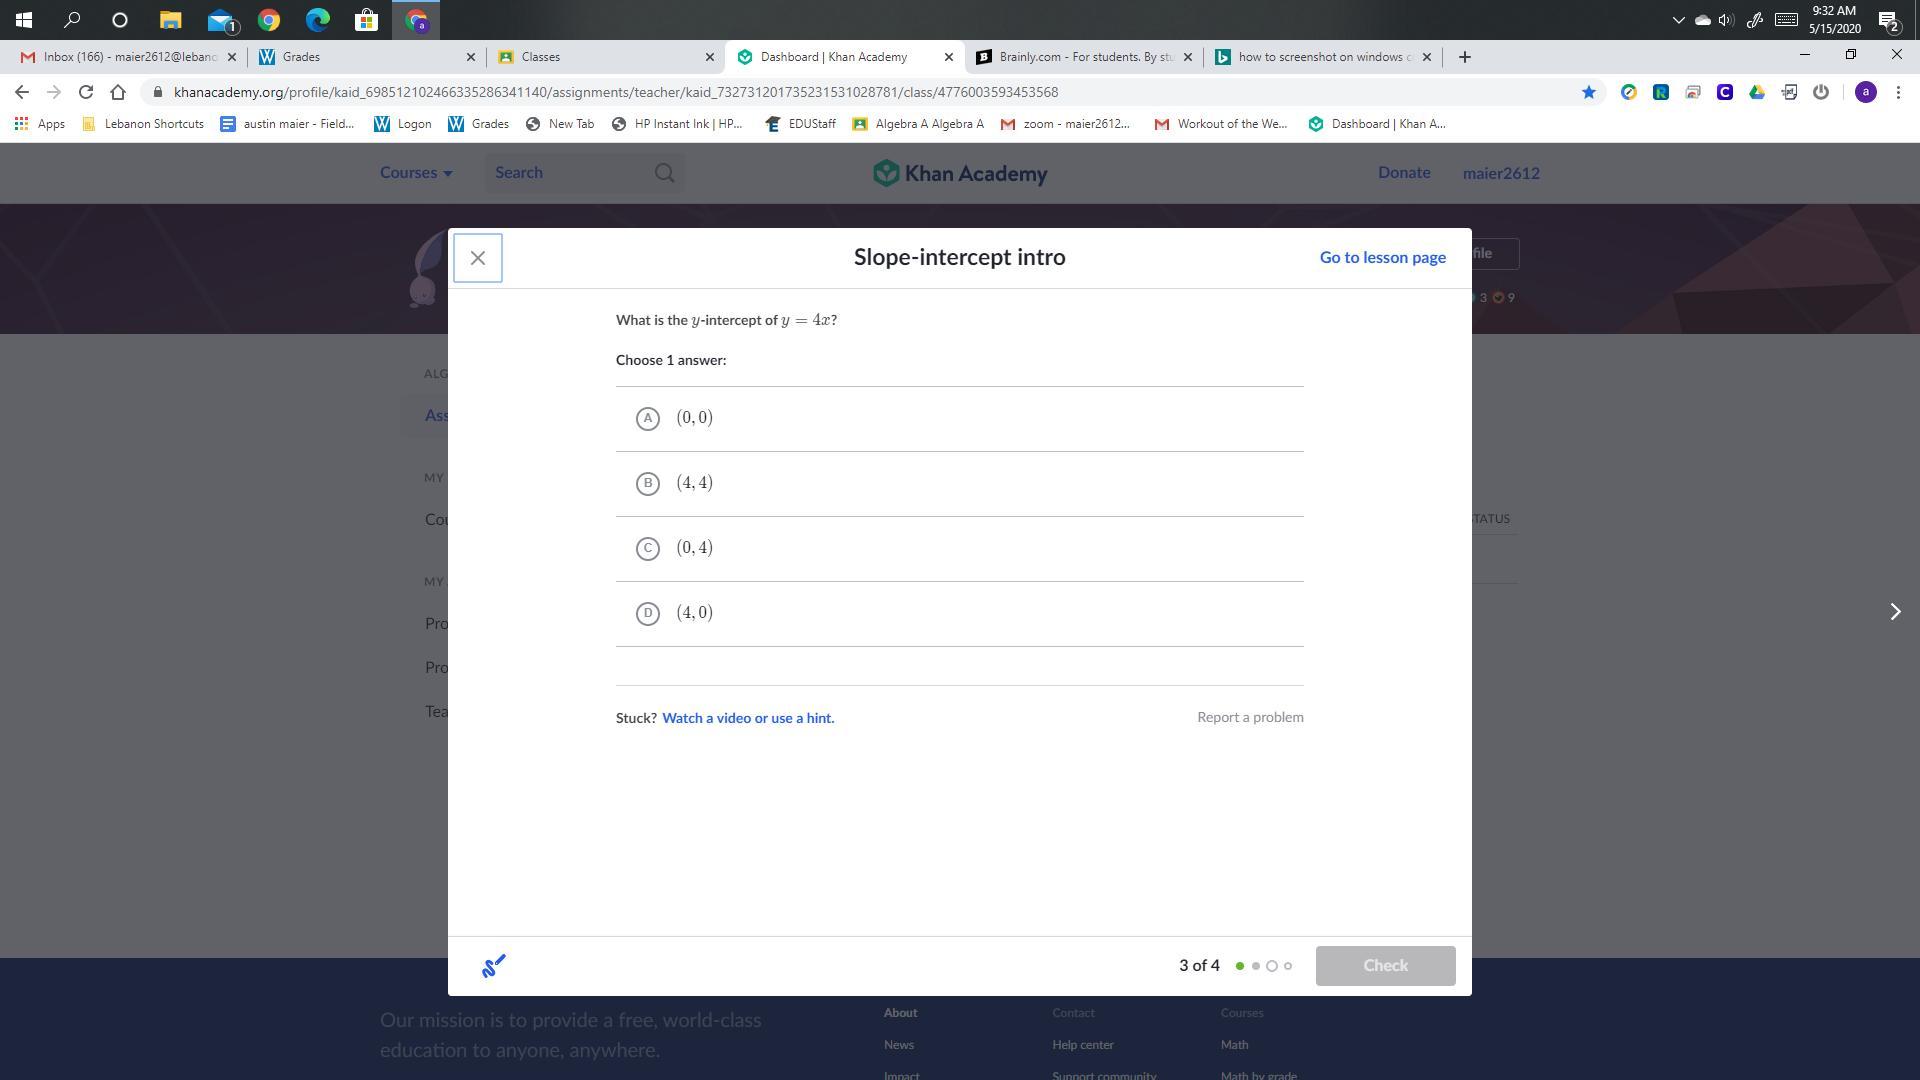
Task: Click the Google Drive extension icon
Action: [x=1756, y=92]
